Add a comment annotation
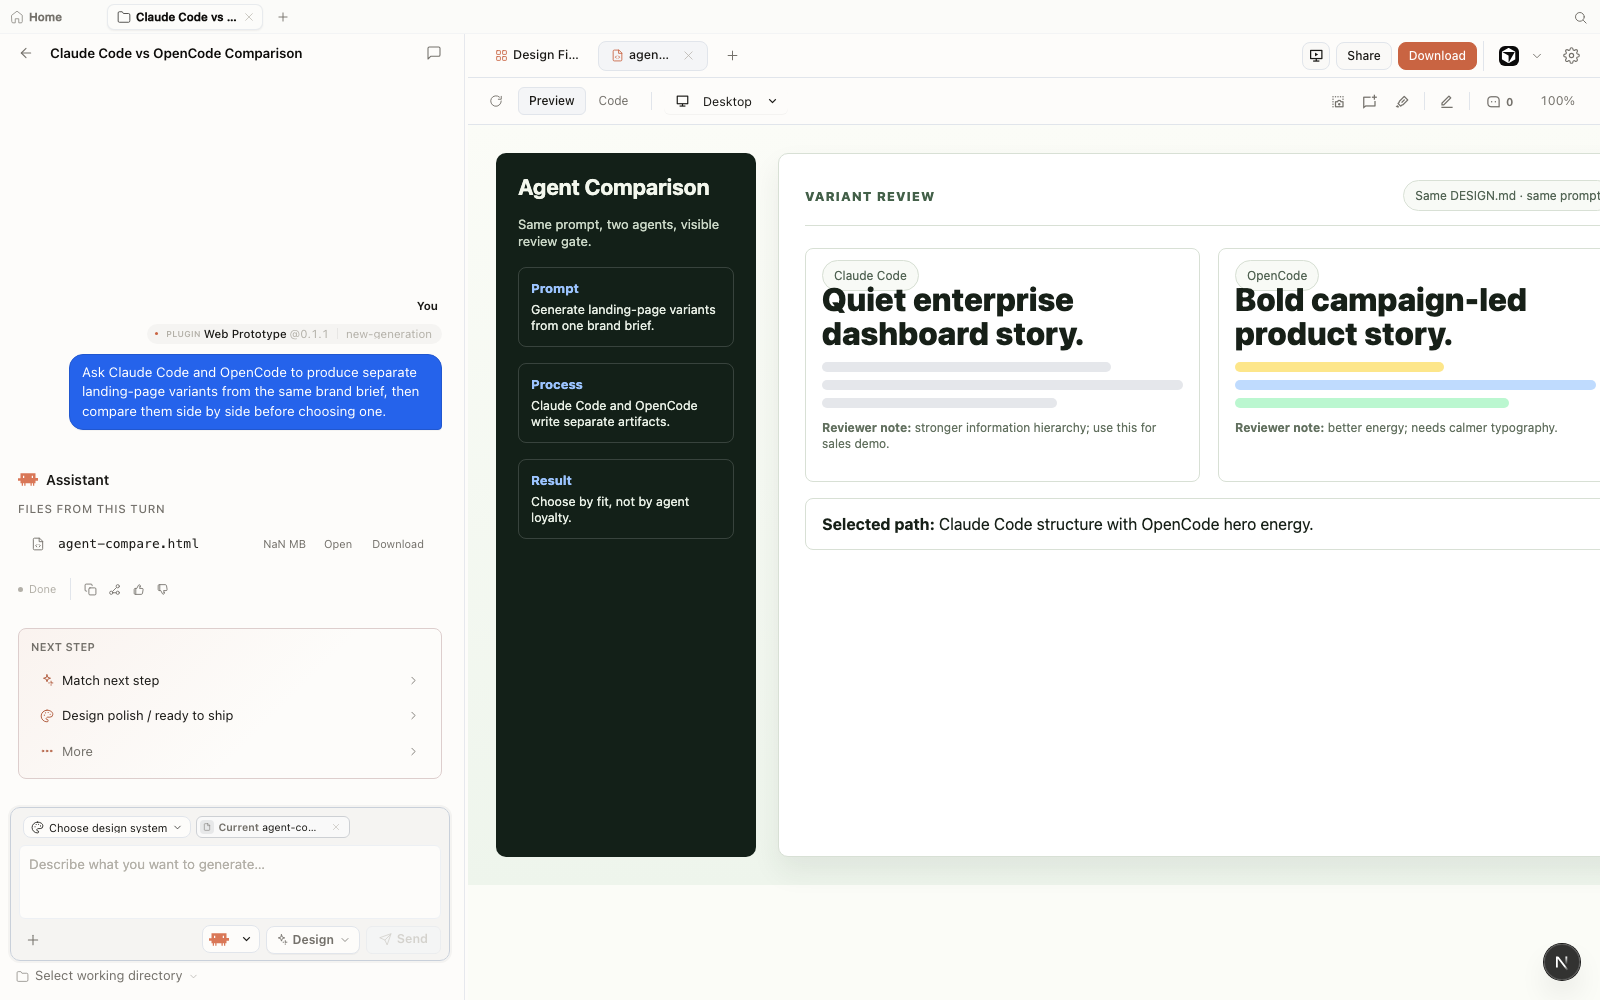This screenshot has height=1000, width=1600. pos(1370,101)
